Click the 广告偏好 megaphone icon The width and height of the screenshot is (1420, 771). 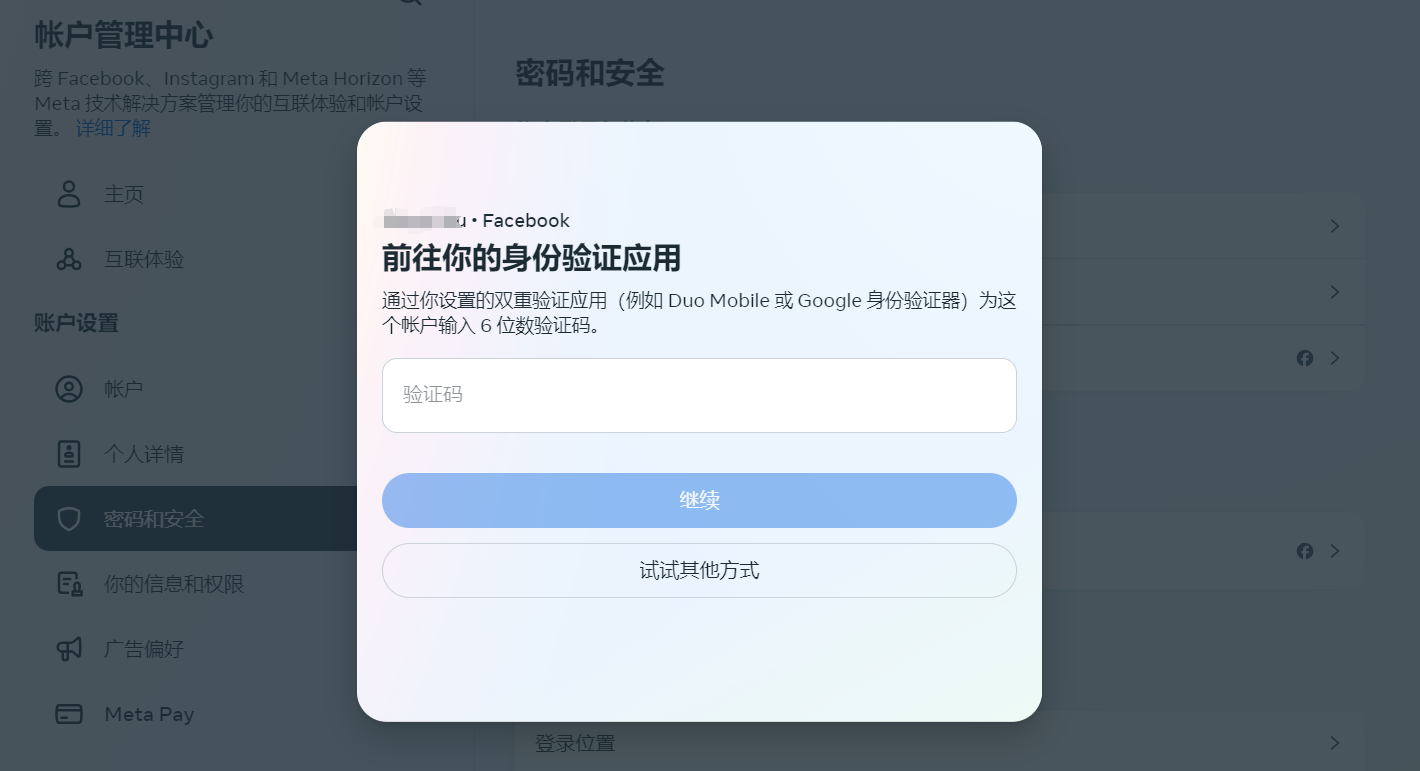click(x=69, y=649)
